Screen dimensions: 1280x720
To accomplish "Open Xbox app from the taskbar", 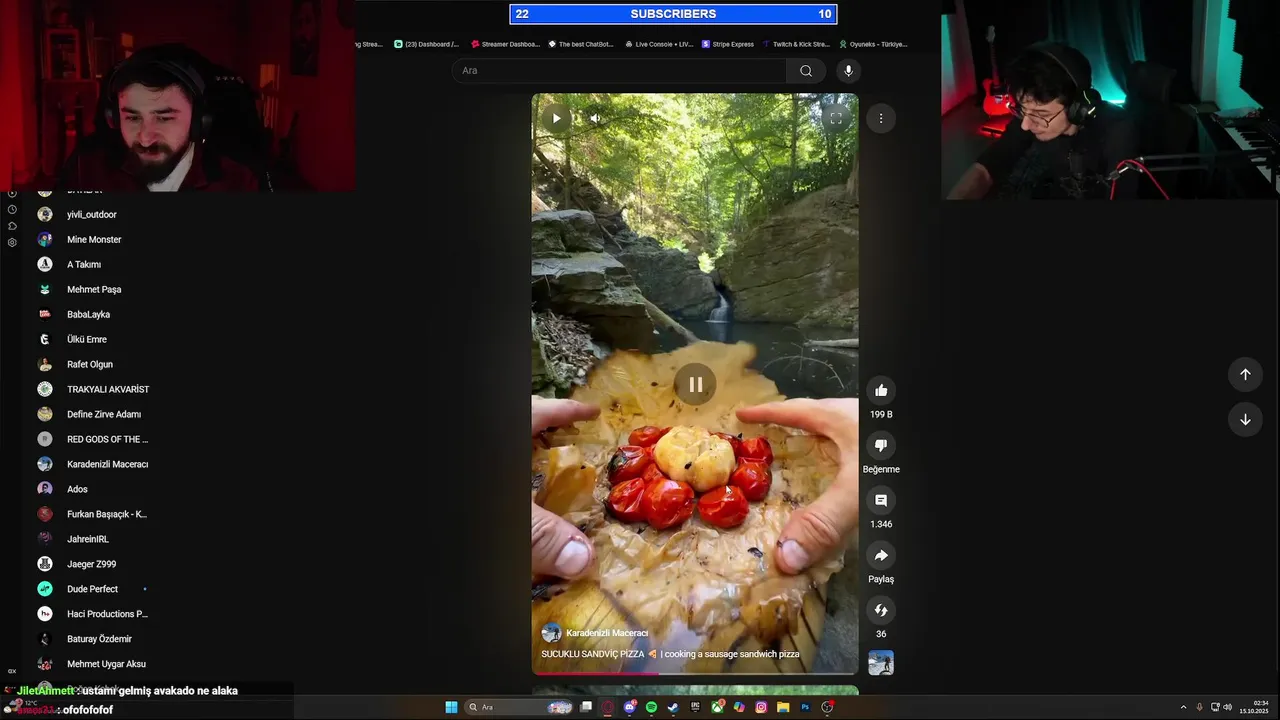I will (717, 707).
